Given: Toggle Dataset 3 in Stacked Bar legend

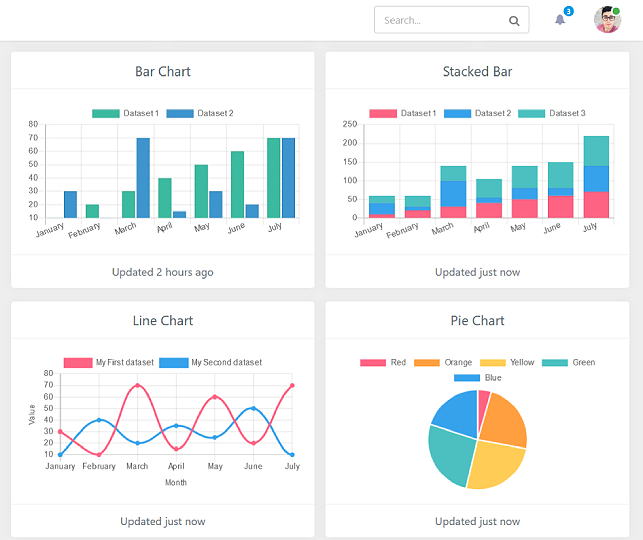Looking at the screenshot, I should coord(551,113).
